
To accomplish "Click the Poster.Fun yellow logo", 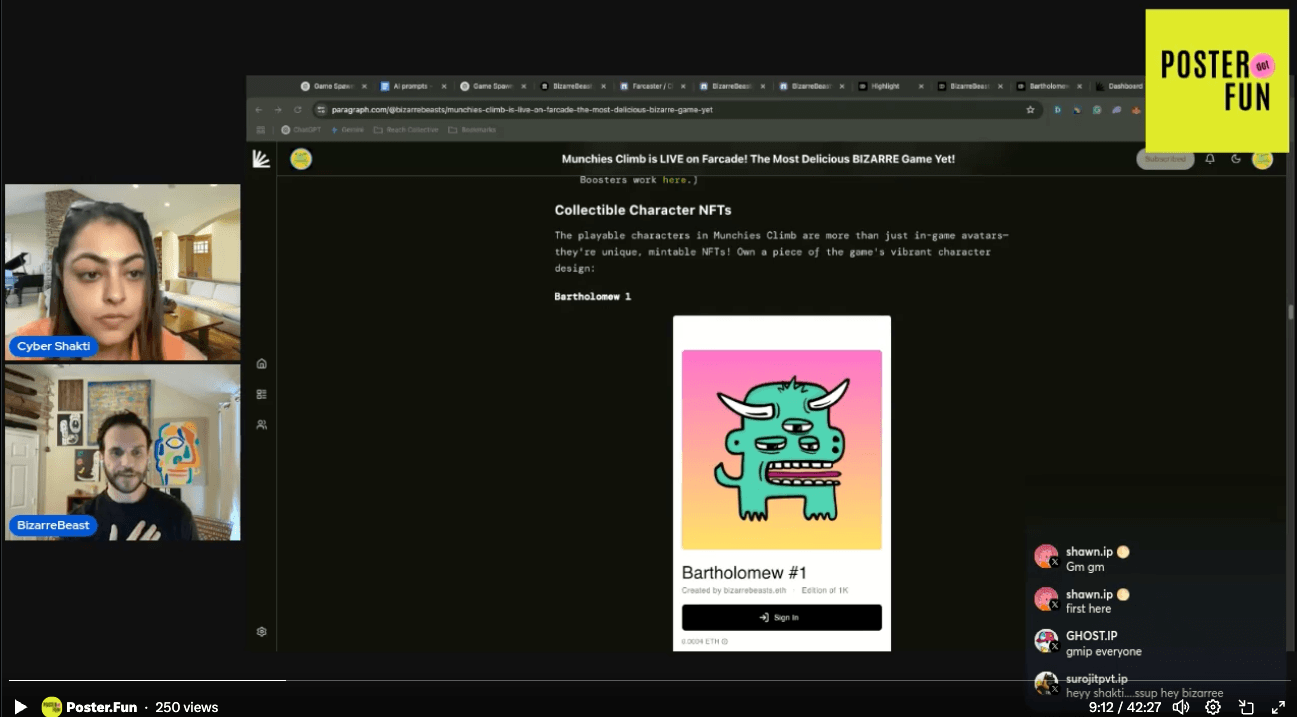I will click(x=1217, y=81).
